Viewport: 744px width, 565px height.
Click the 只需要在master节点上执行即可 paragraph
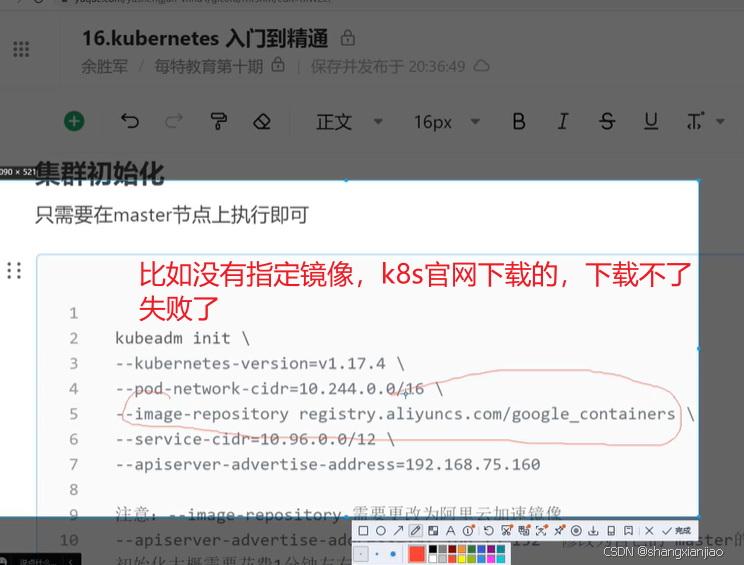point(172,215)
